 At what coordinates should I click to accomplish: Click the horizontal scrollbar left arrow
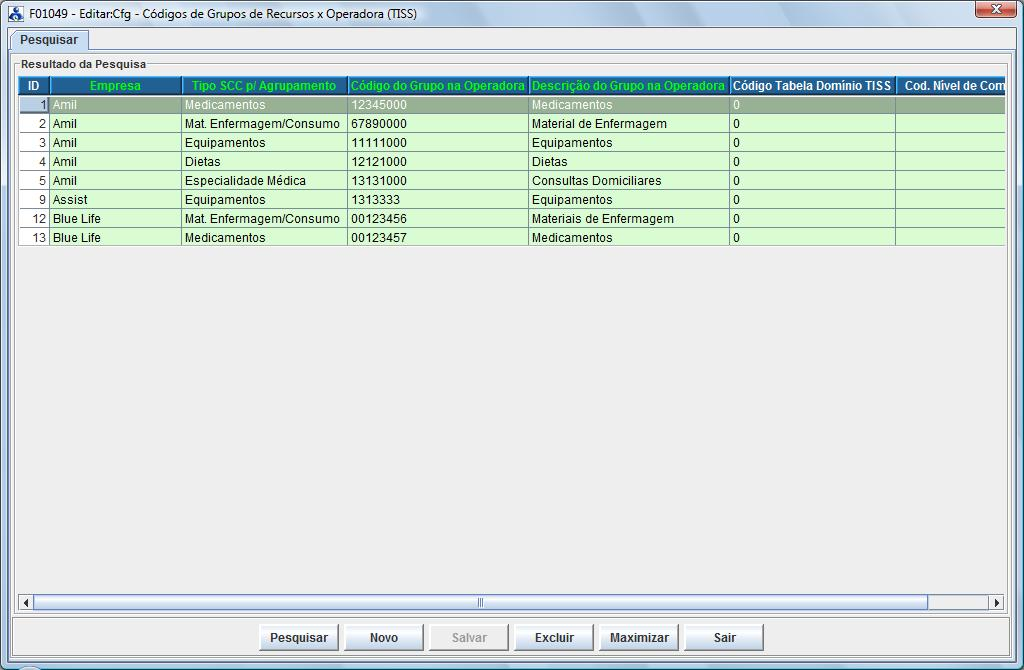click(27, 603)
